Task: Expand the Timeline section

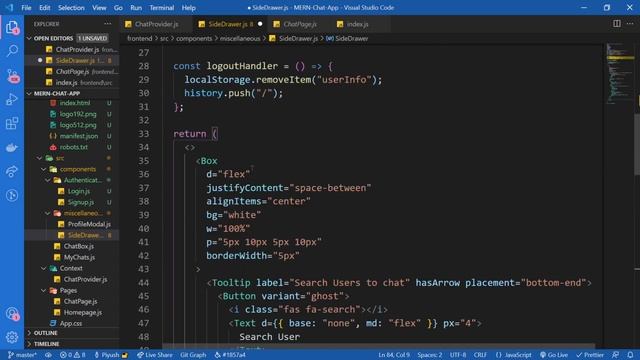Action: click(29, 344)
